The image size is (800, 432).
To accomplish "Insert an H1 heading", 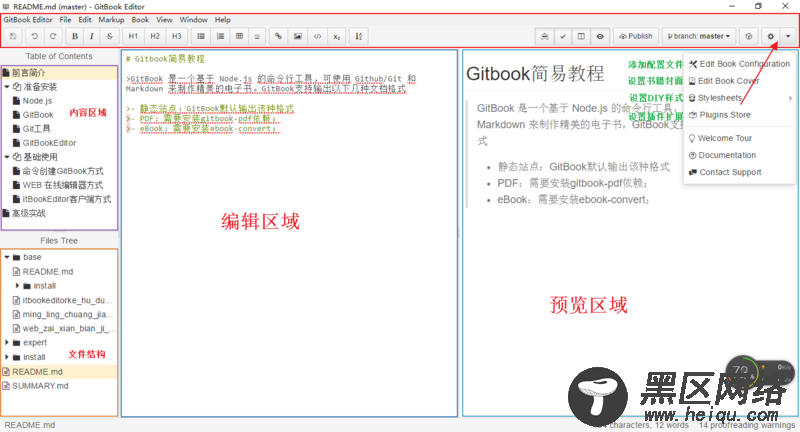I will point(133,36).
